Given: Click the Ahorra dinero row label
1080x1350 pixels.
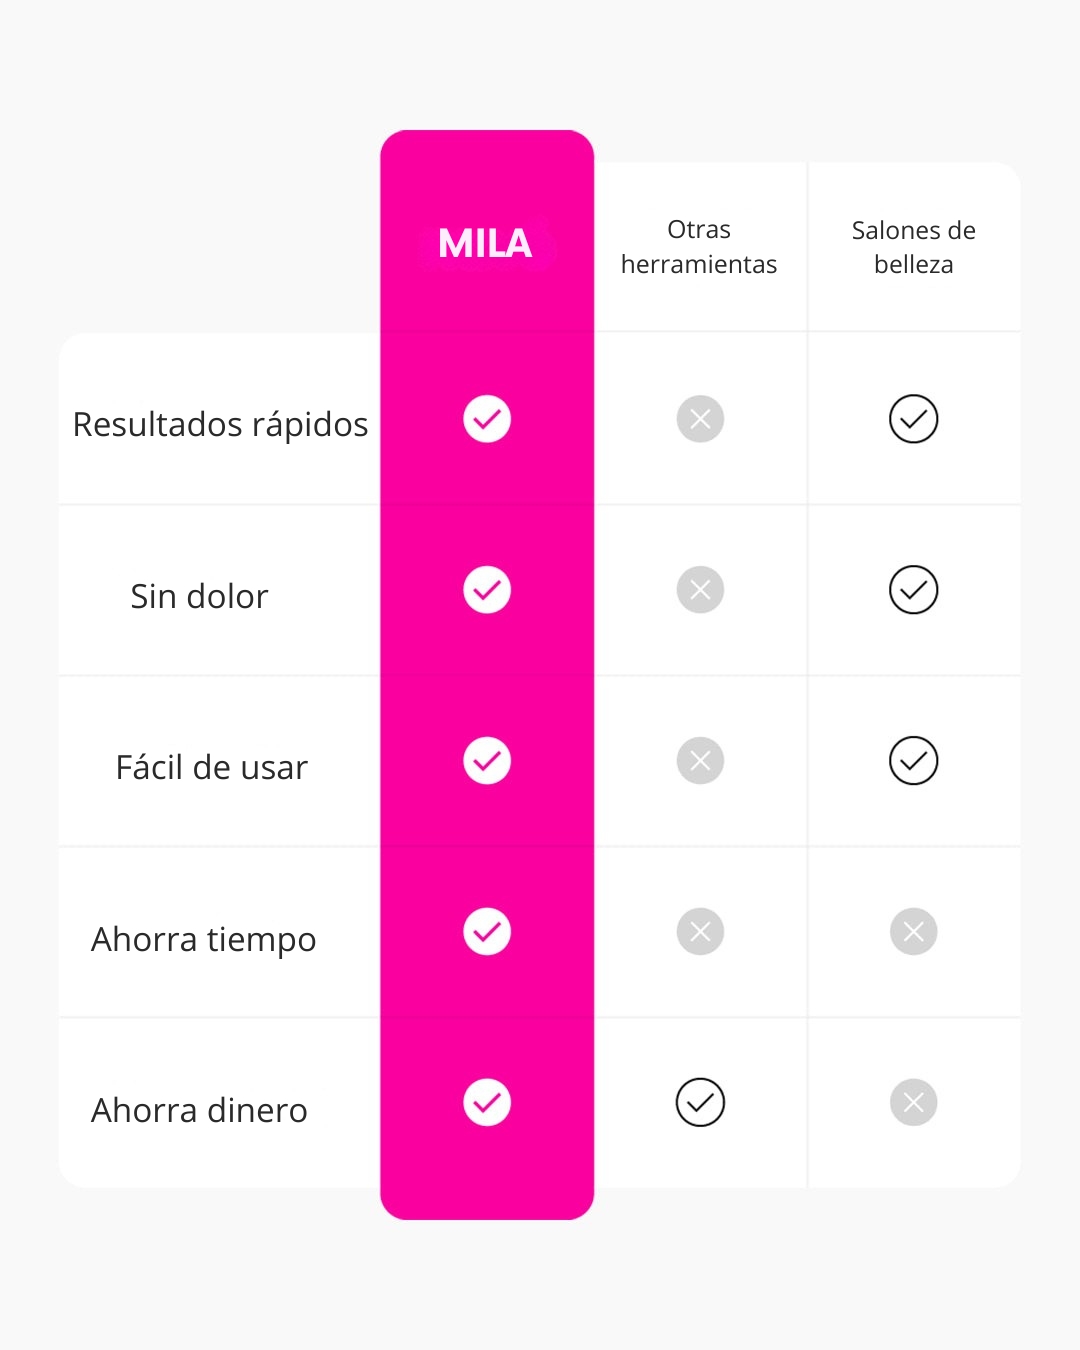Looking at the screenshot, I should tap(199, 1110).
